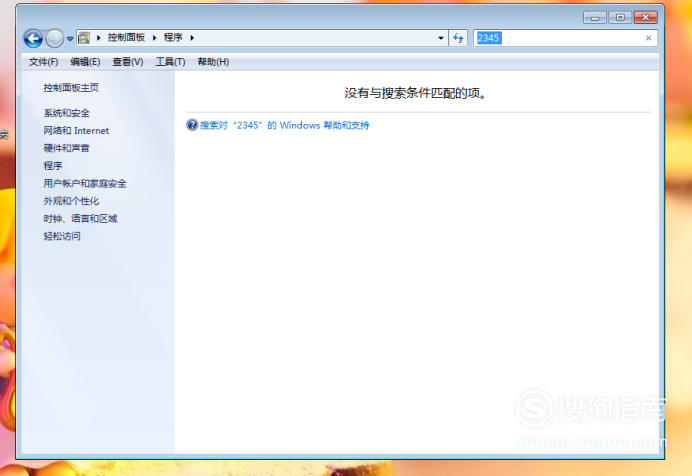Open 轻松访问 category
Screen dimensions: 692x476
point(62,236)
